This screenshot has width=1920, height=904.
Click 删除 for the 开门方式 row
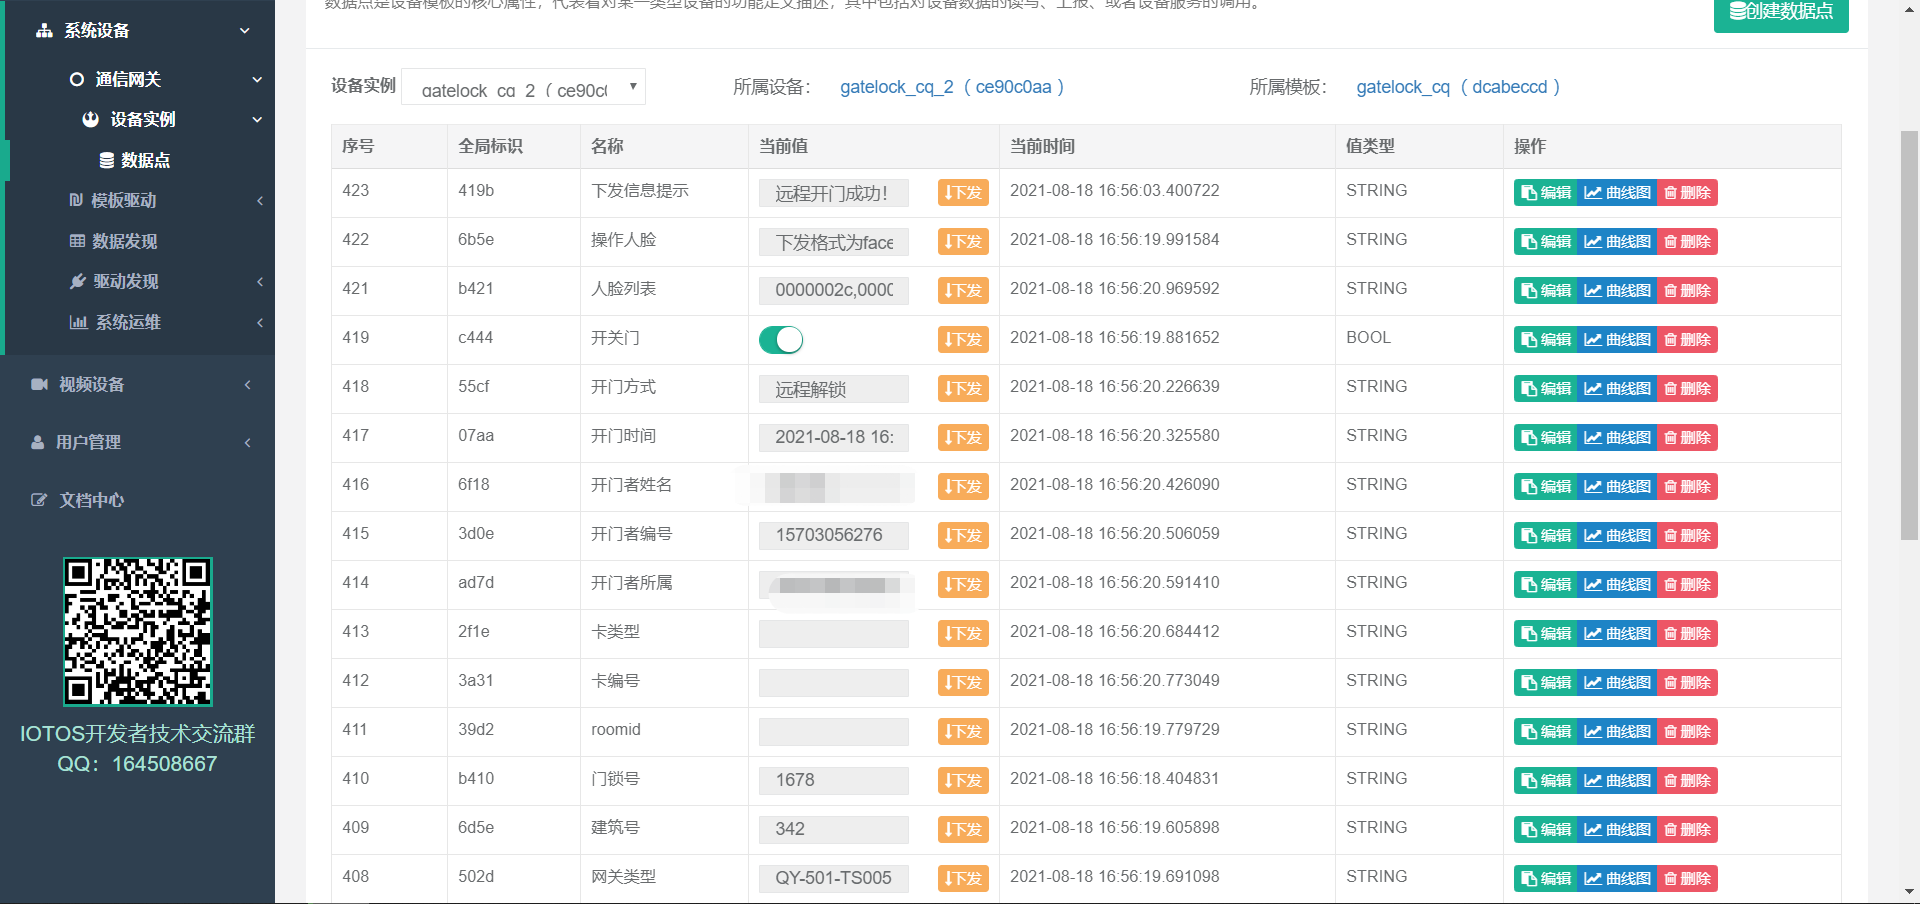[x=1688, y=389]
